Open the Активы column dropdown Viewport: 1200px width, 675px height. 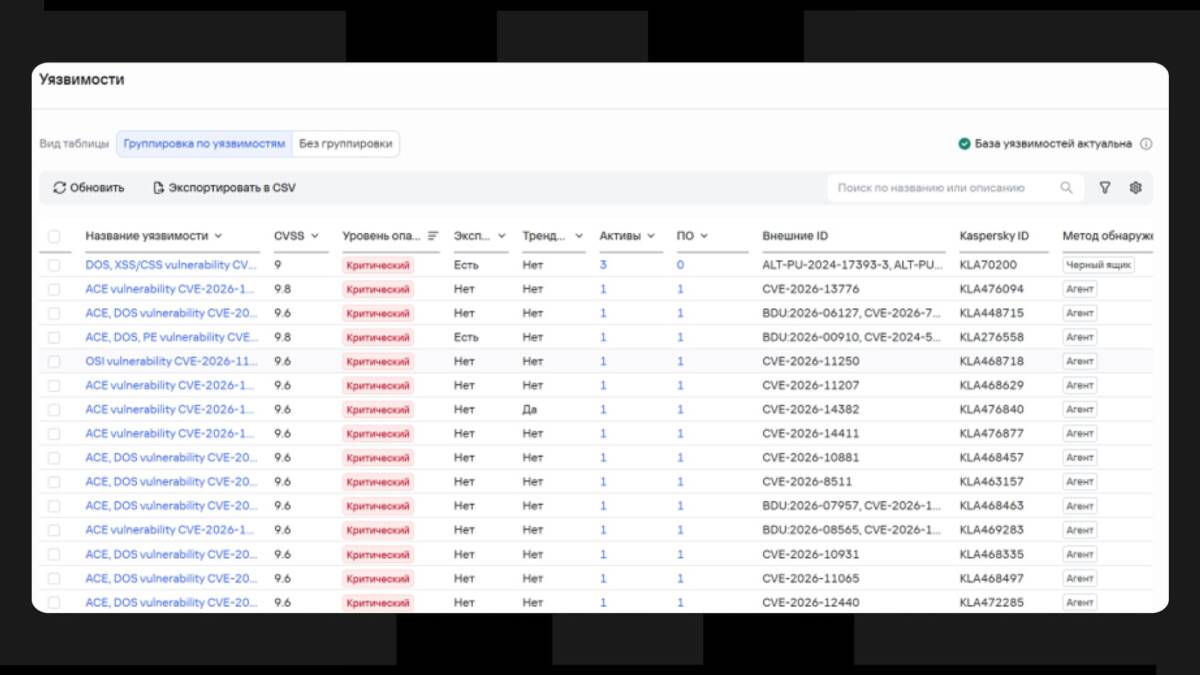[650, 236]
